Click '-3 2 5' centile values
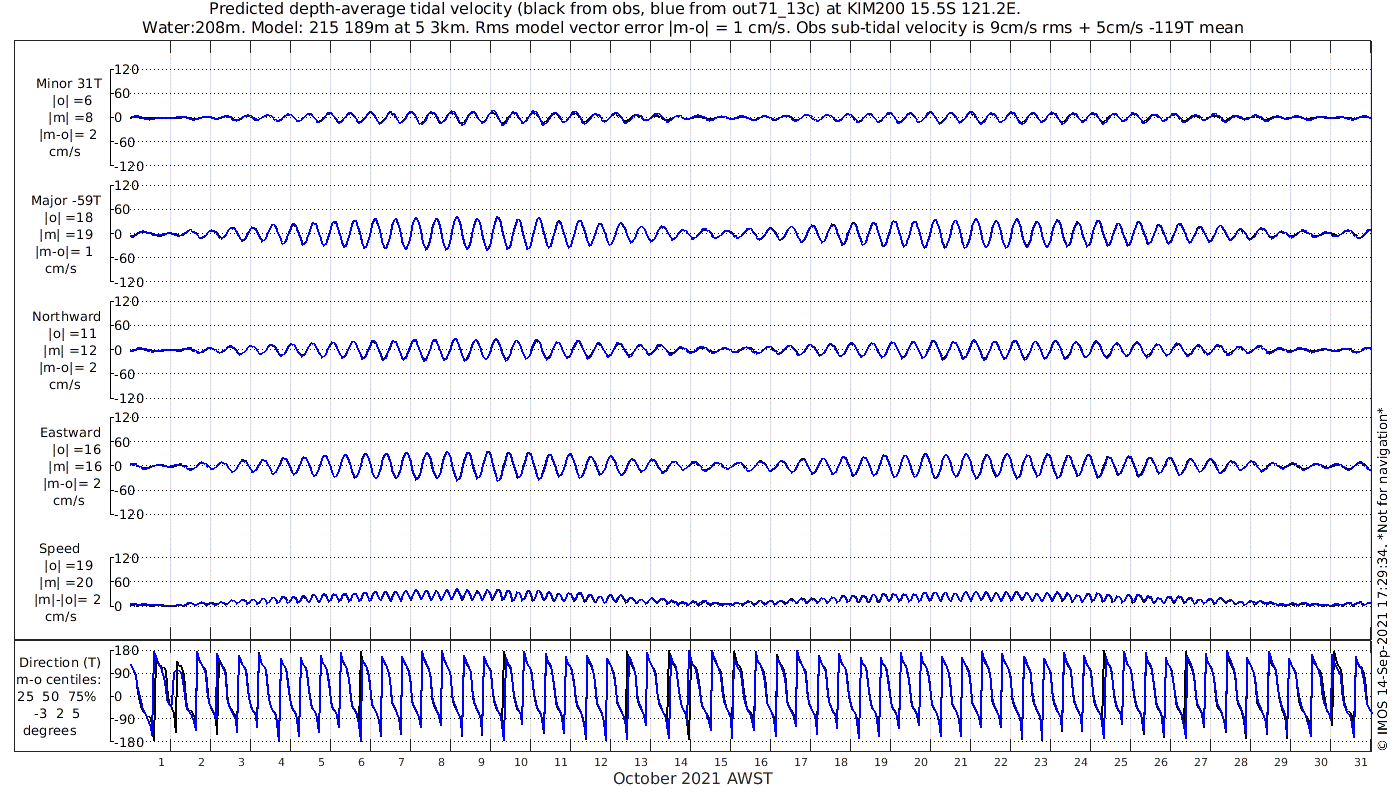 pos(58,713)
